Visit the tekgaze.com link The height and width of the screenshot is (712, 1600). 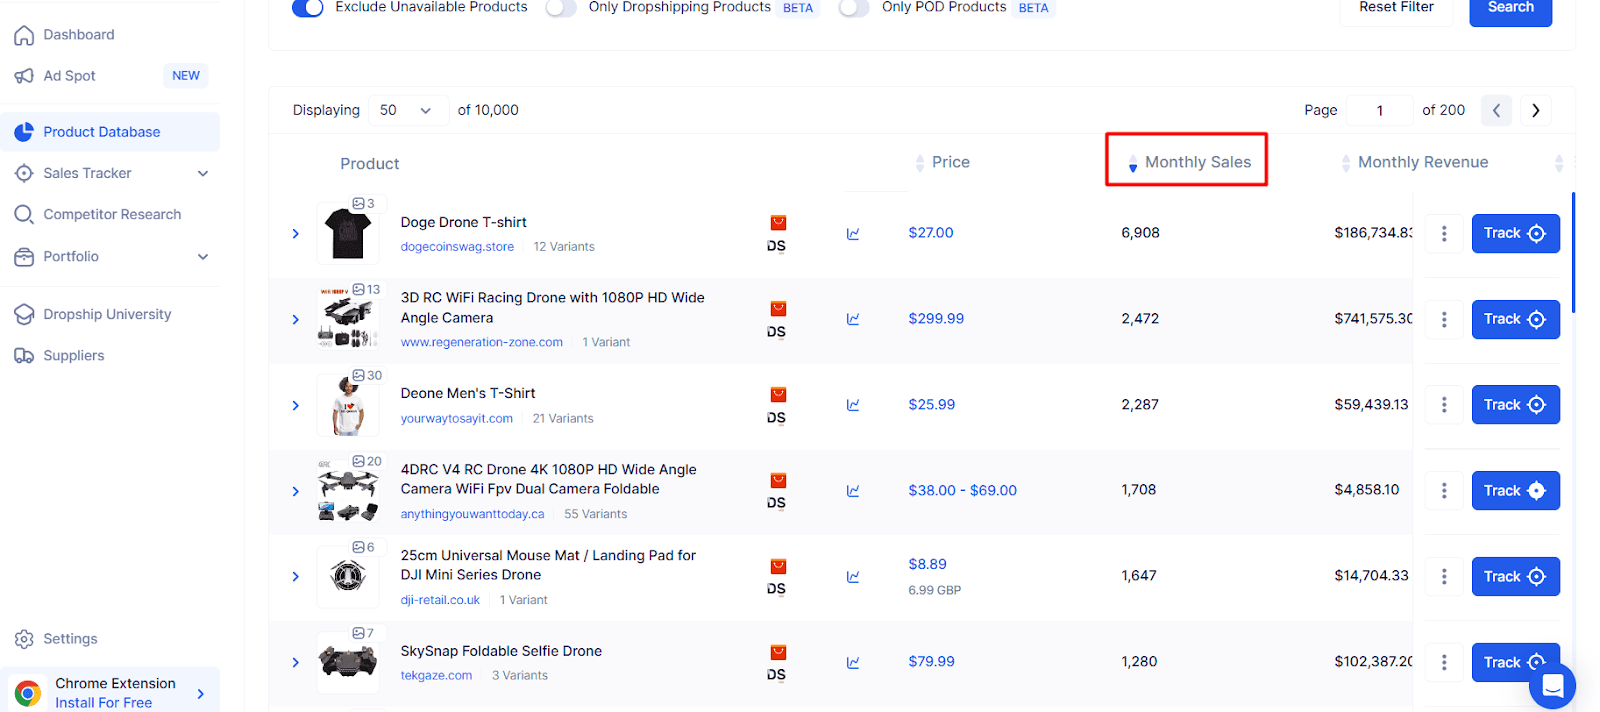[x=436, y=676]
